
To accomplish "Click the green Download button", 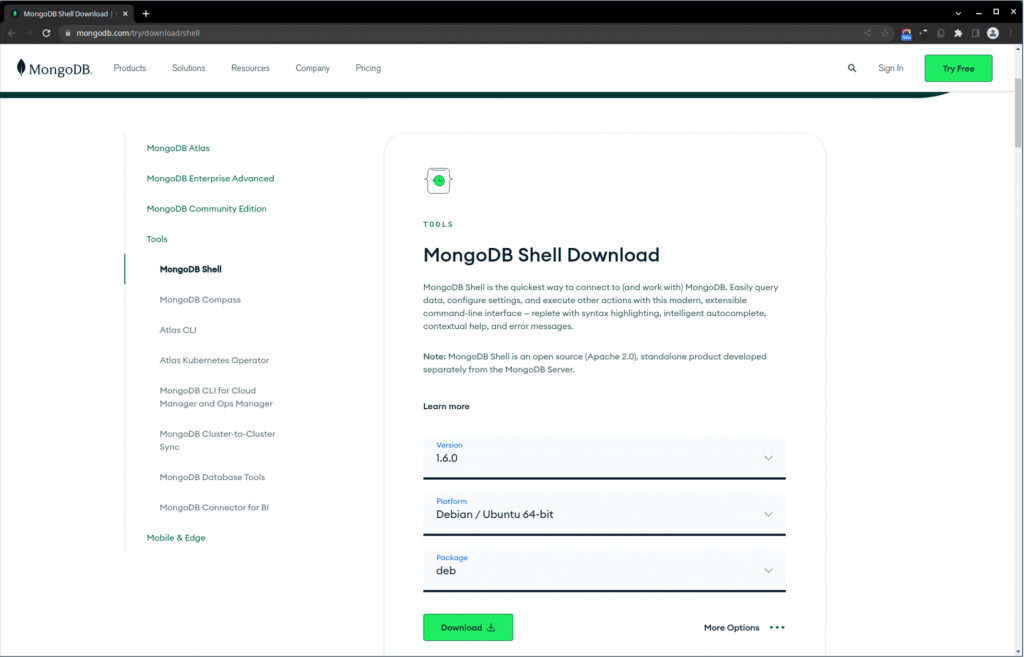I will [468, 628].
